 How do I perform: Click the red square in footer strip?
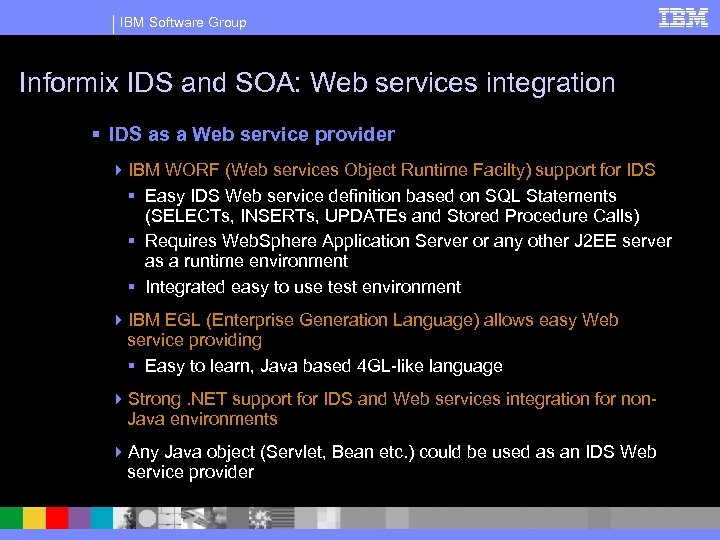click(x=57, y=518)
